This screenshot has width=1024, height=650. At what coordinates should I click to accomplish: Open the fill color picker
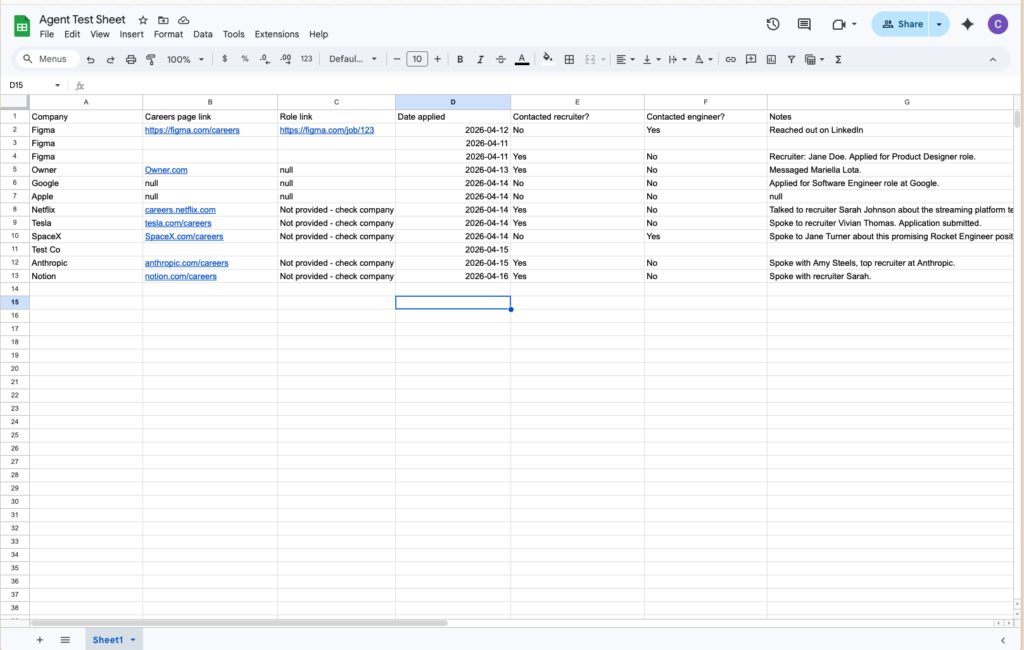click(547, 60)
